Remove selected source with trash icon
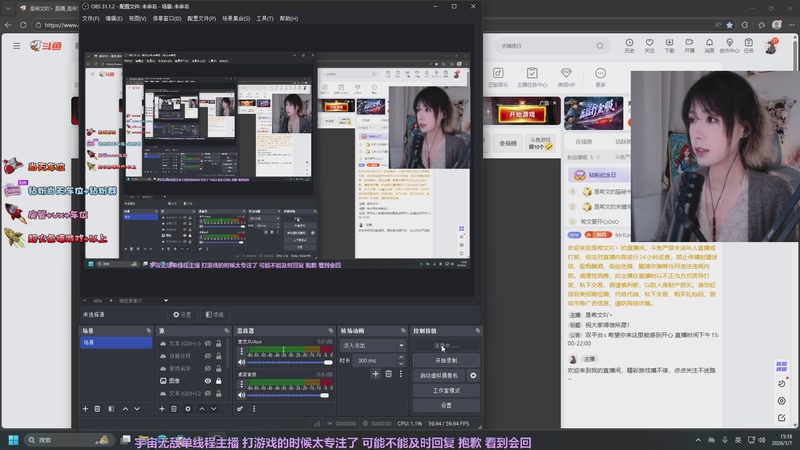This screenshot has width=800, height=450. (174, 409)
